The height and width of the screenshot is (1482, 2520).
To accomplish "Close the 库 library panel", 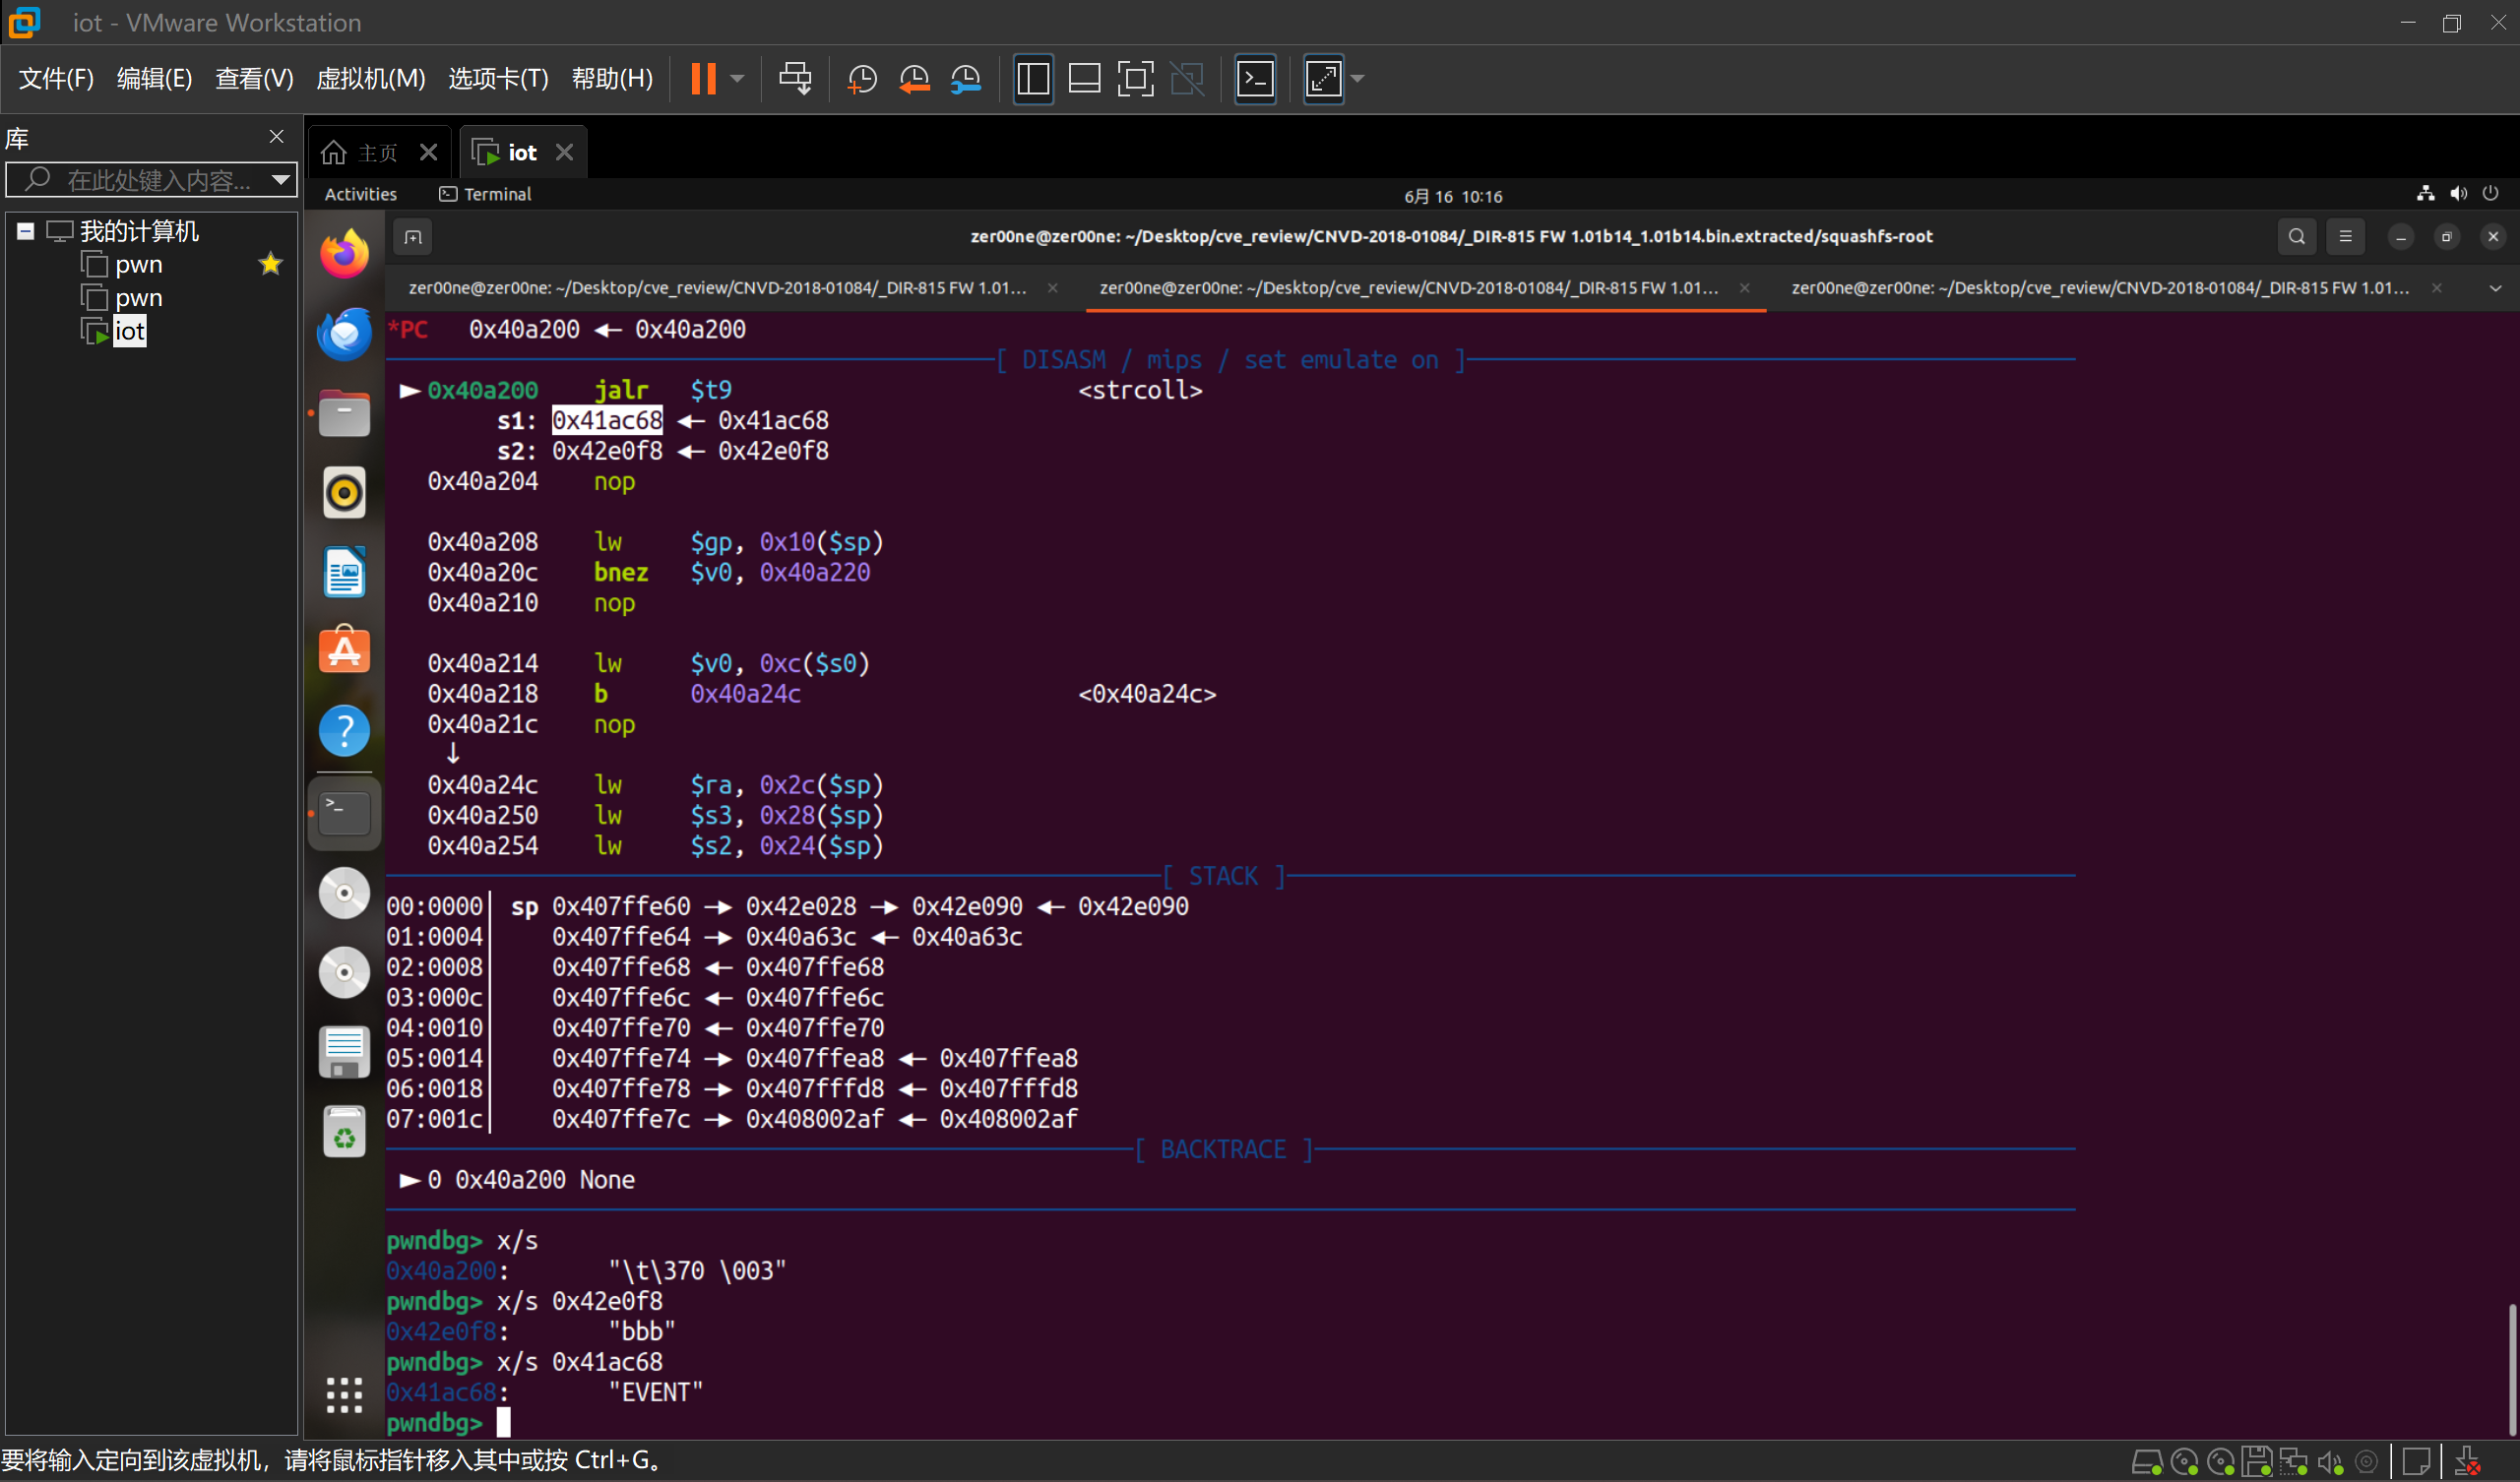I will (277, 136).
